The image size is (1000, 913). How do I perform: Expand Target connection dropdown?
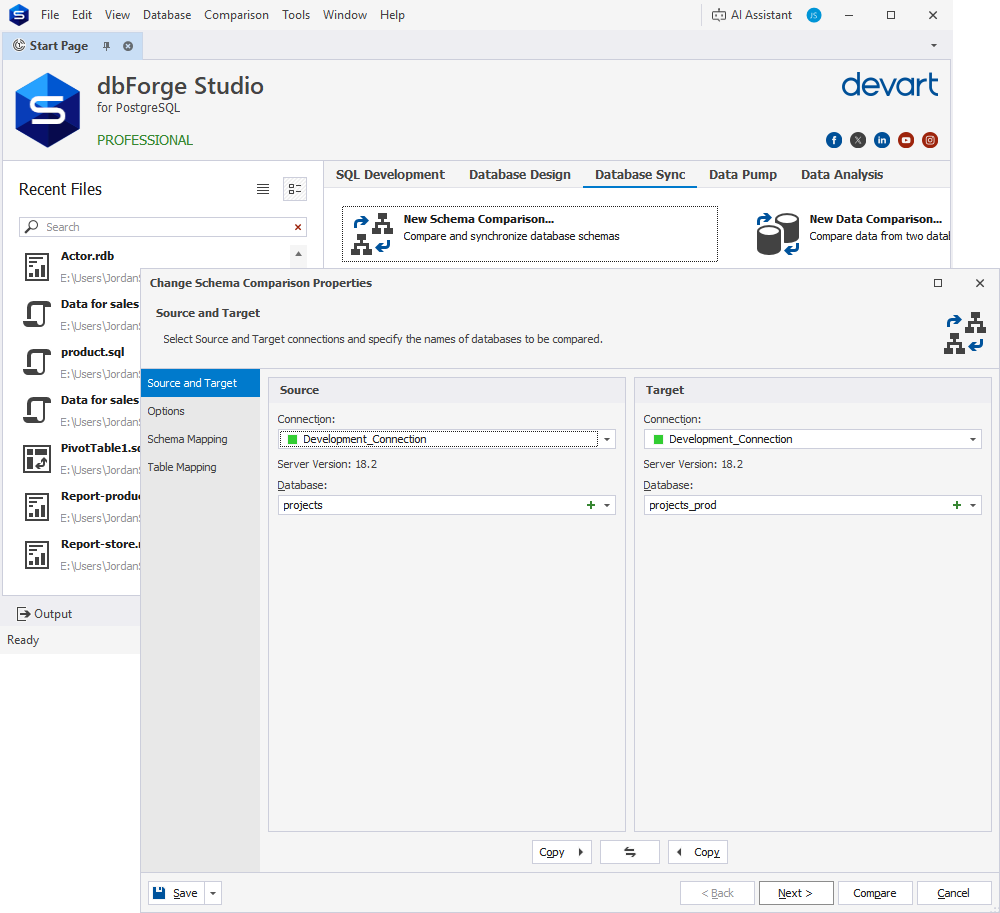coord(973,439)
